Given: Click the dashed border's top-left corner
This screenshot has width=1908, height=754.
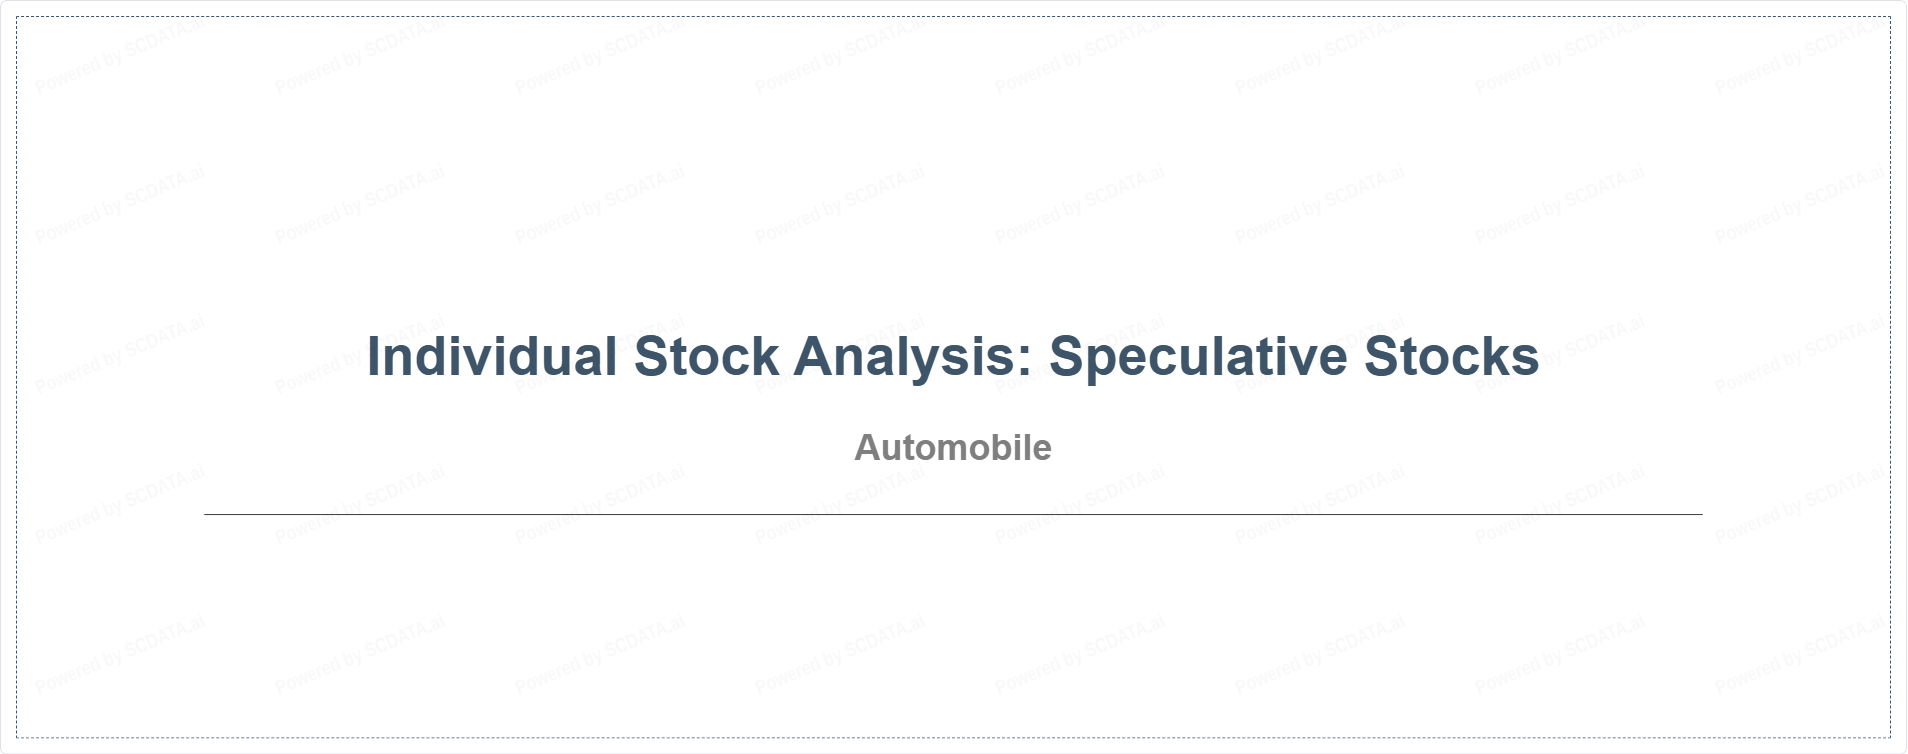Looking at the screenshot, I should [x=17, y=17].
